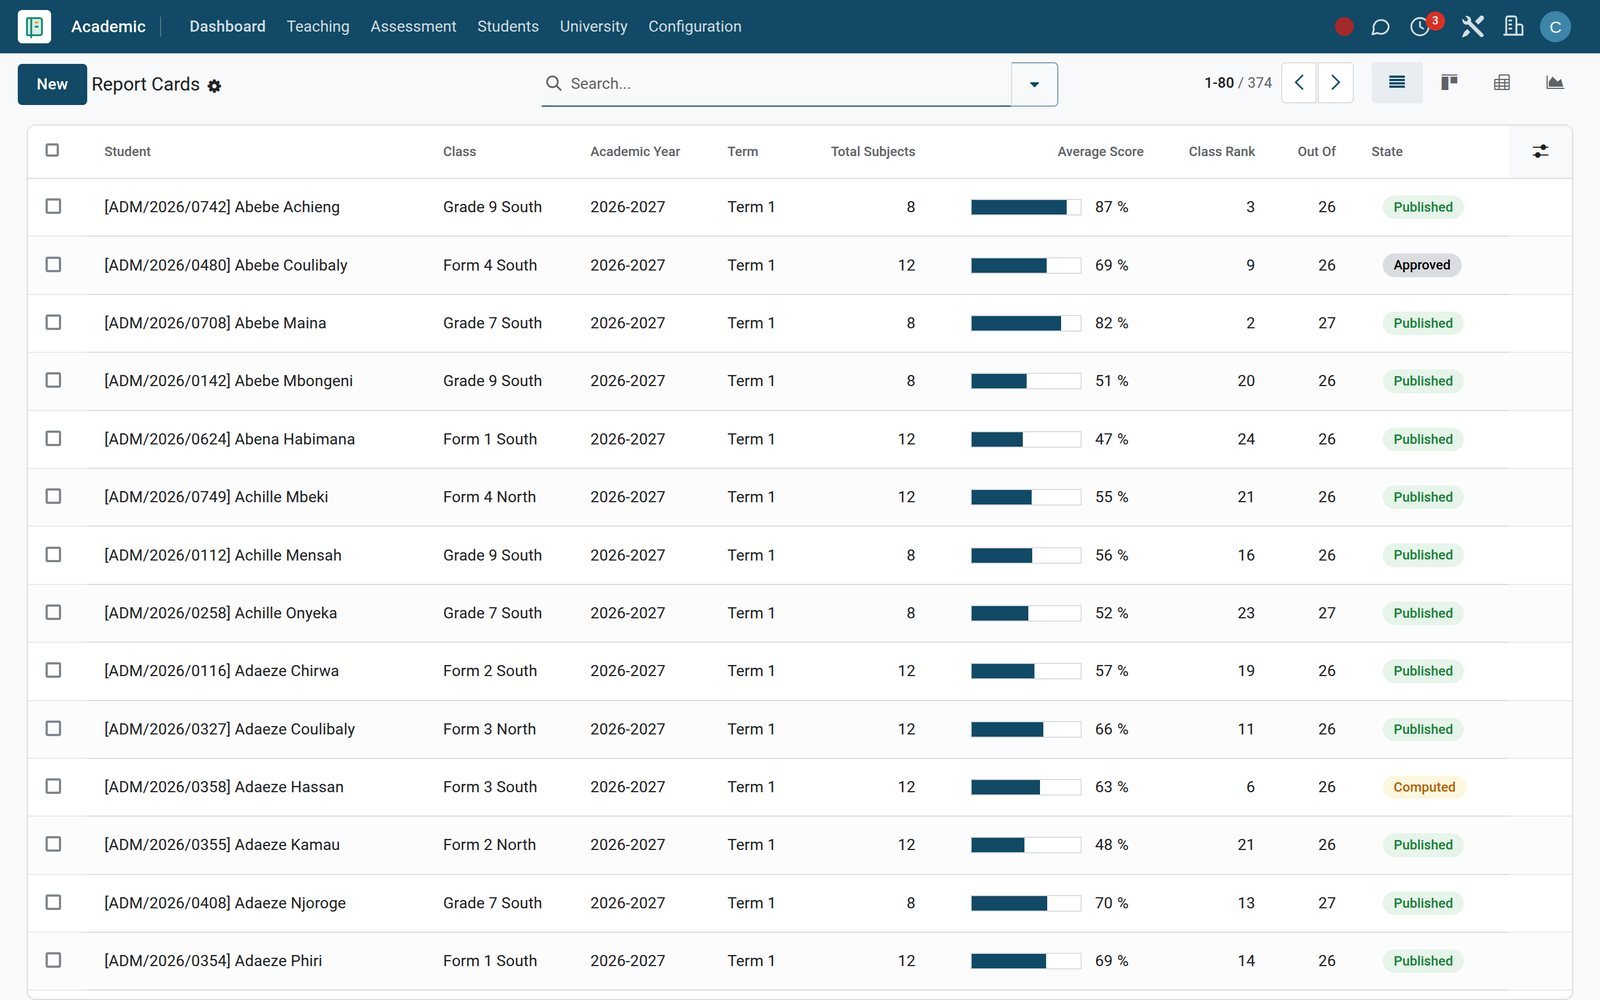Click the Form 2 North cell of Adaeze Kamau
The height and width of the screenshot is (1000, 1600).
[x=489, y=845]
